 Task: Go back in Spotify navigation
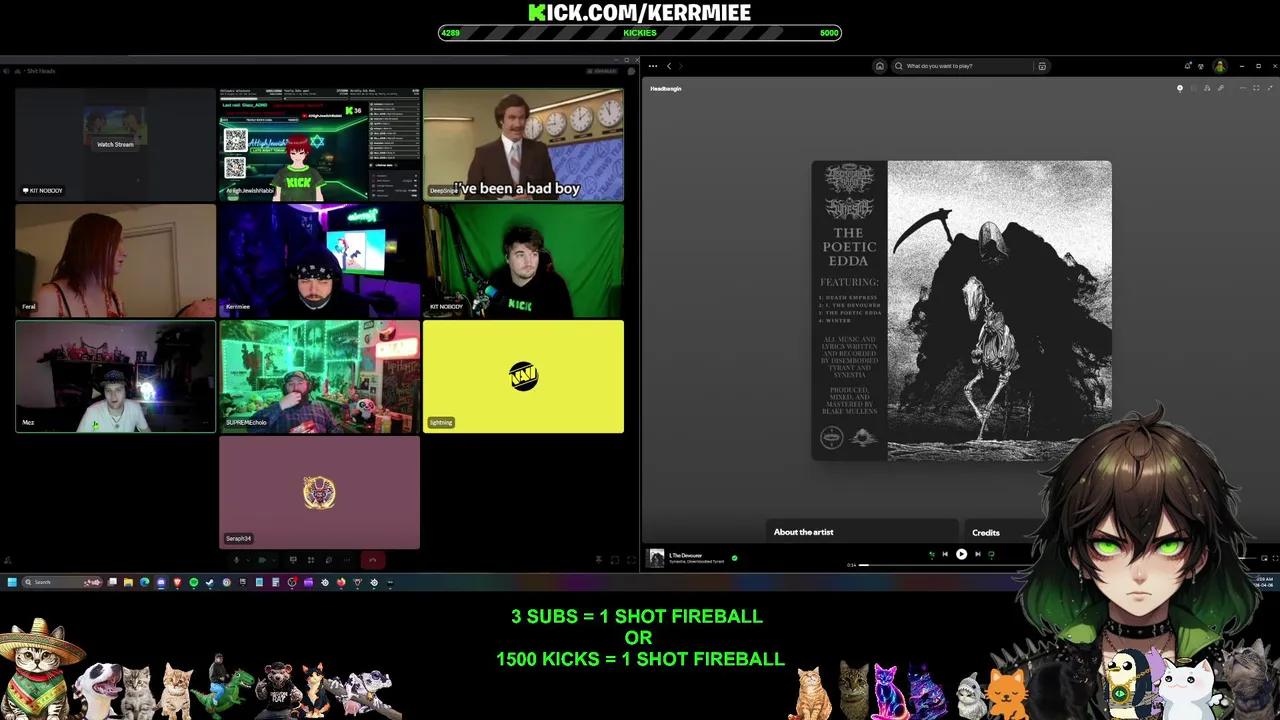(669, 66)
